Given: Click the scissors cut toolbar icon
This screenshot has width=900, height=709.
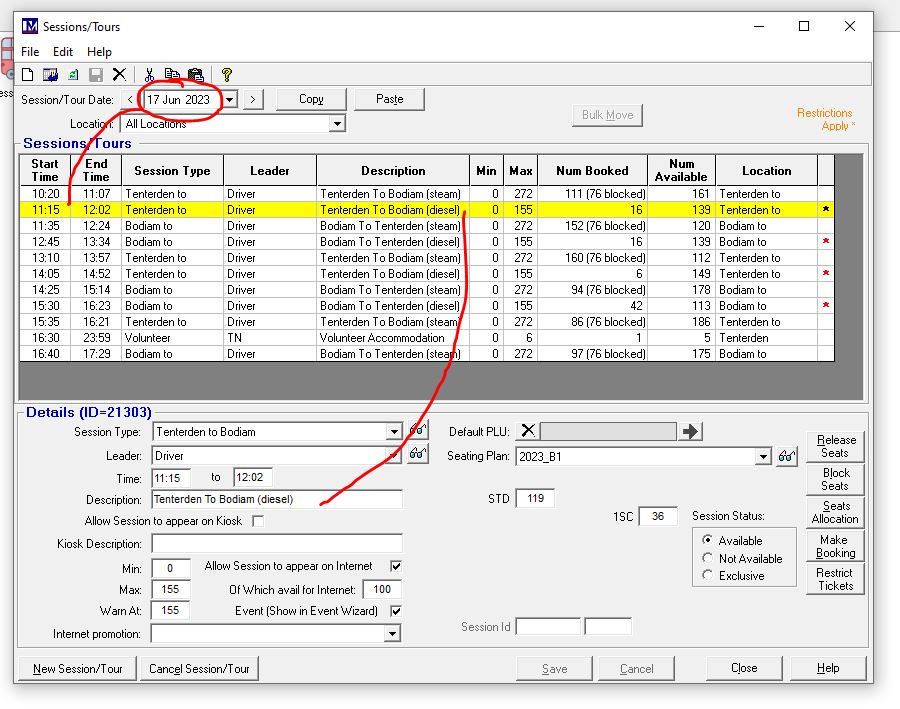Looking at the screenshot, I should pyautogui.click(x=149, y=75).
